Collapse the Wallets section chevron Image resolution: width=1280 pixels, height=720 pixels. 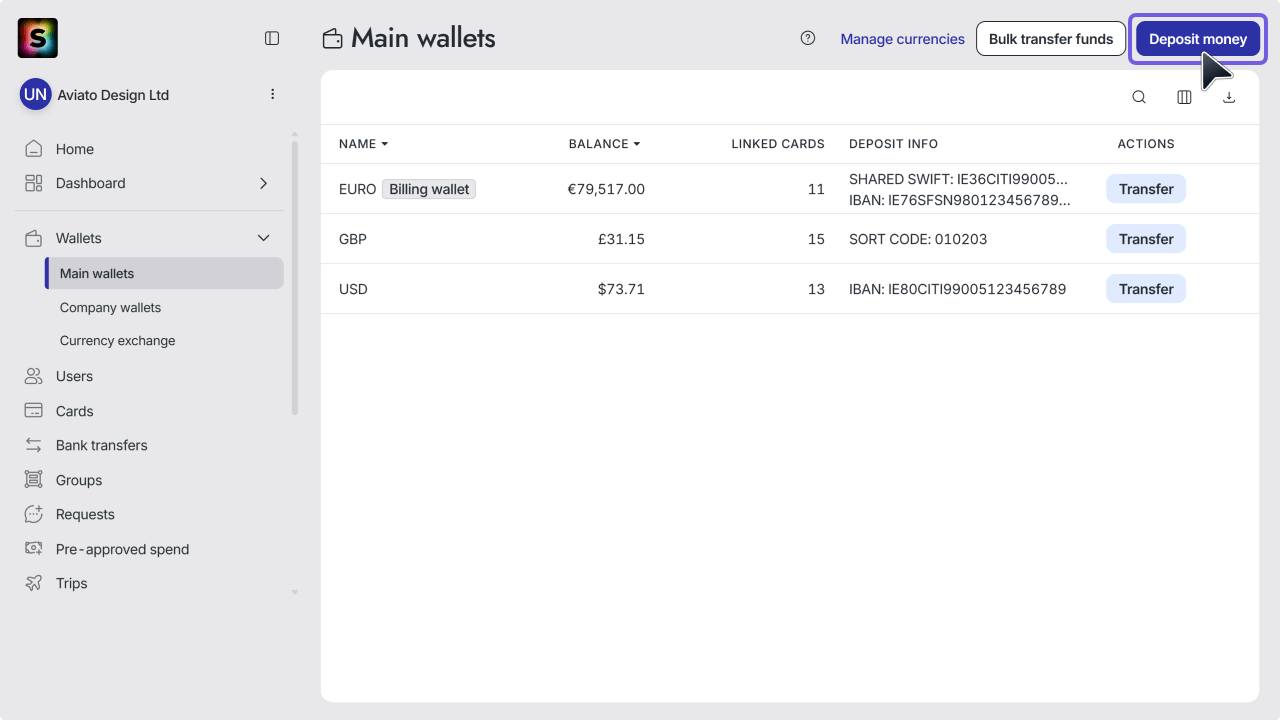pos(264,238)
